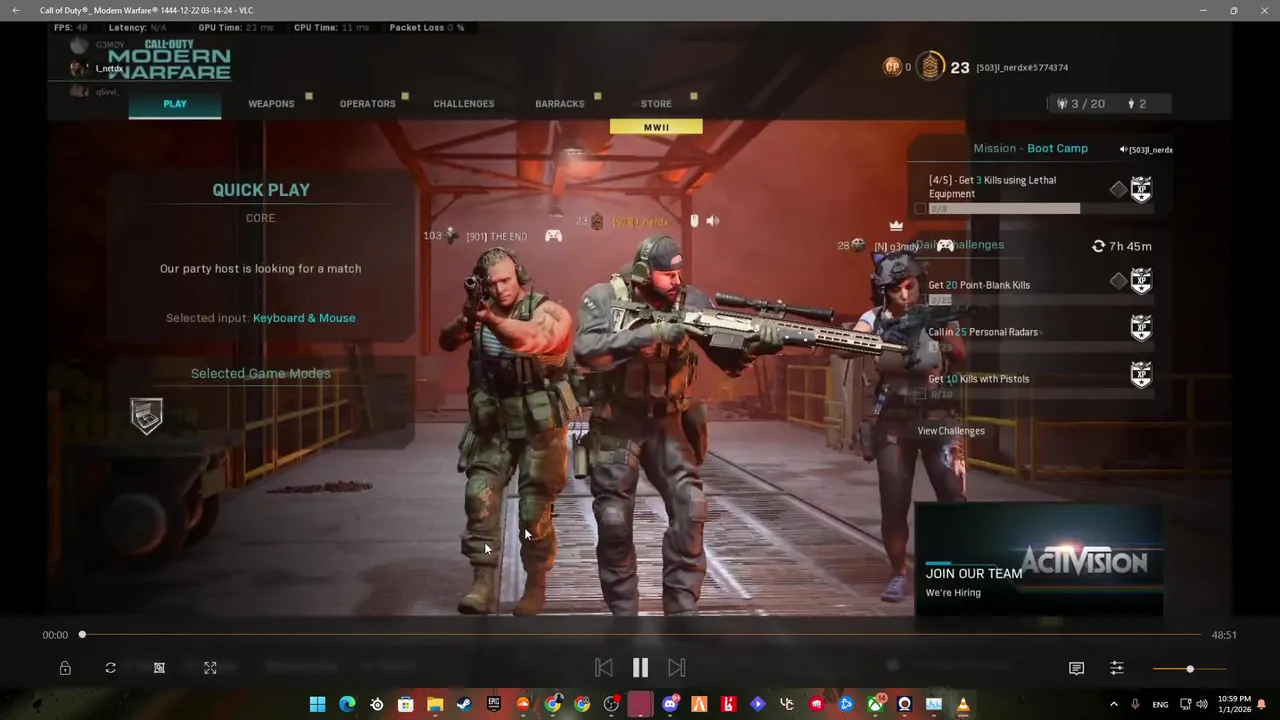Click the 48:51 total duration label

pos(1224,635)
